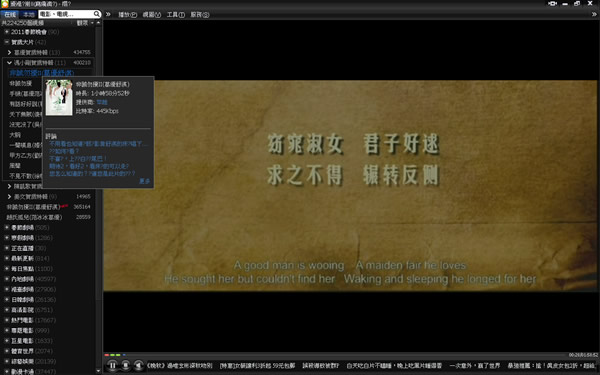Click the 更多 (more) link in the popup
The image size is (600, 375).
(x=144, y=181)
